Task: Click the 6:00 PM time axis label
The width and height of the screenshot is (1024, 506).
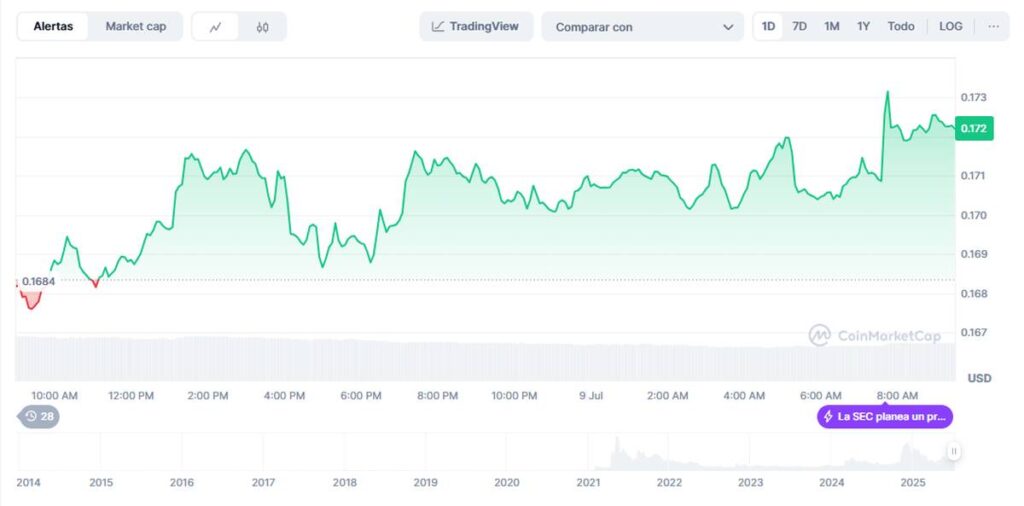Action: [x=360, y=396]
